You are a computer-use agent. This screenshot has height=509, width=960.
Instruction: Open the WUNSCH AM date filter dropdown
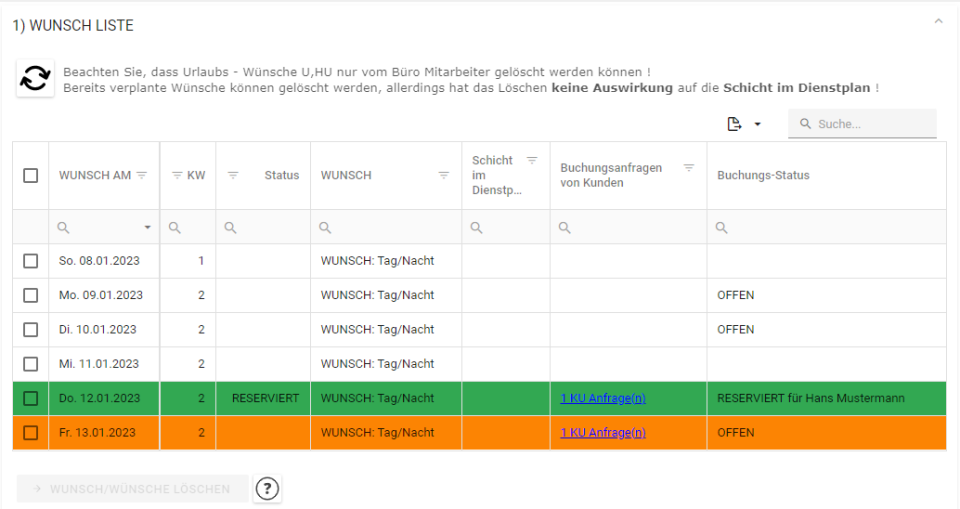pos(148,228)
